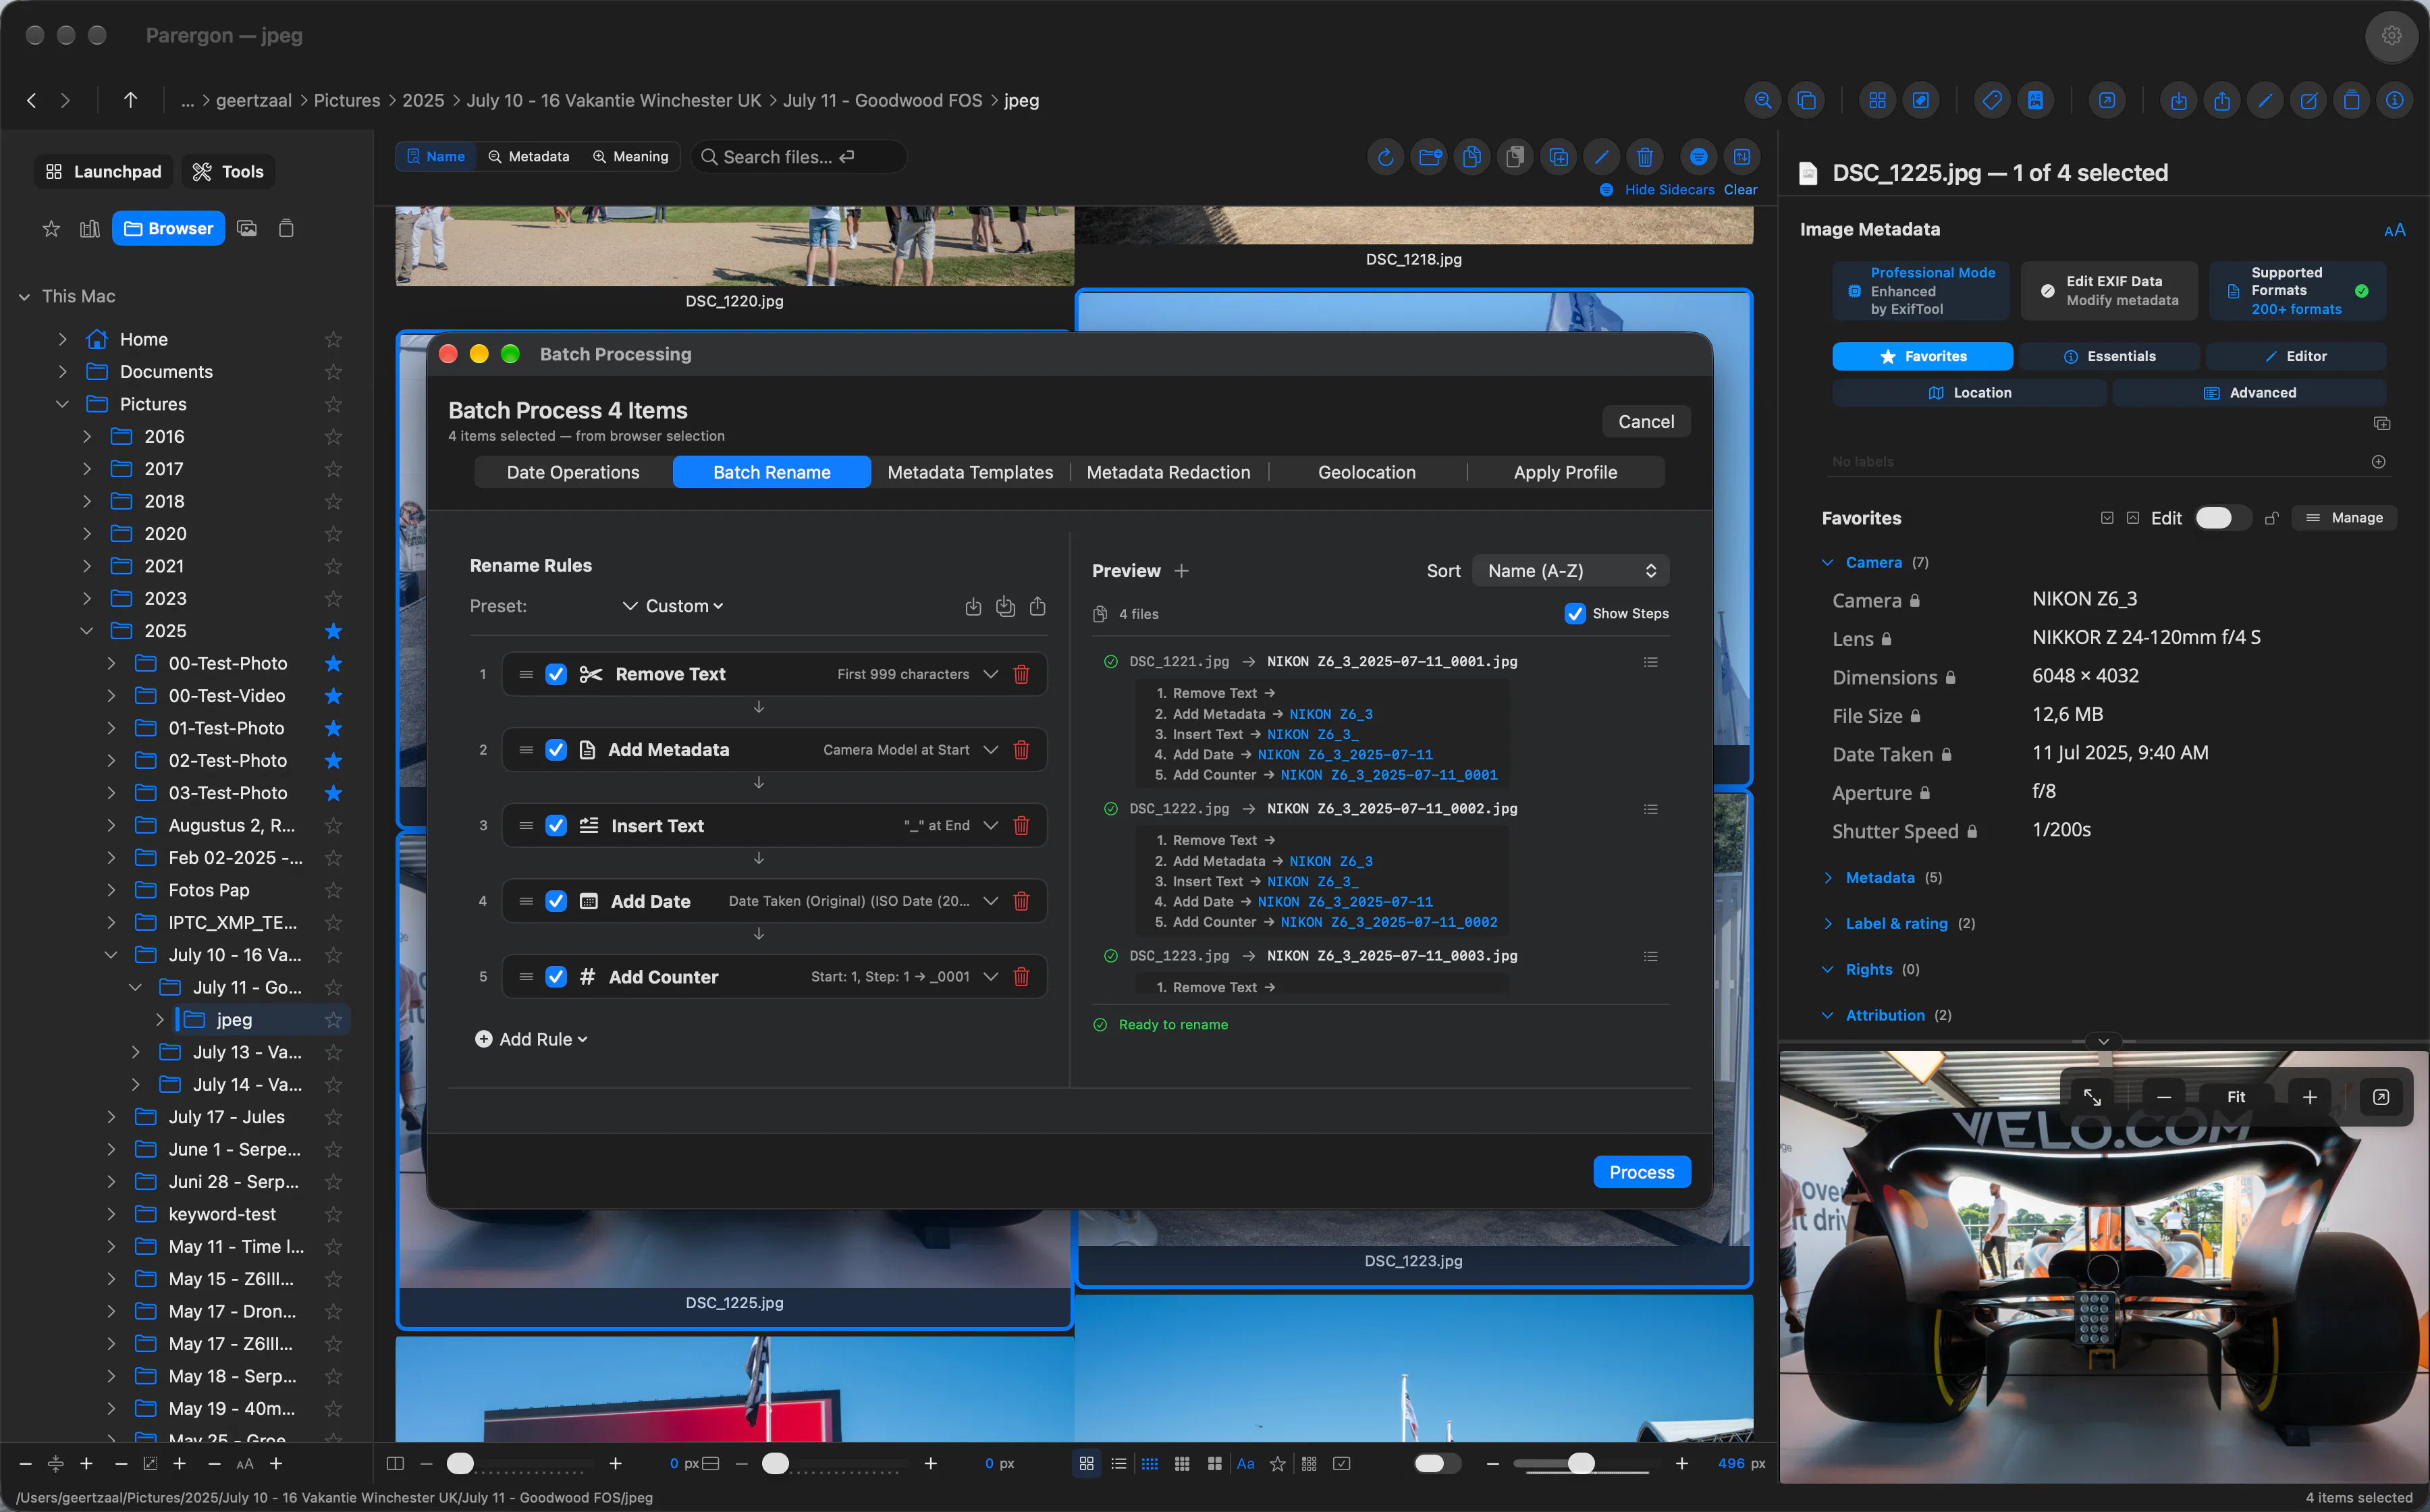Uncheck the Remove Text rule checkbox

pos(556,674)
